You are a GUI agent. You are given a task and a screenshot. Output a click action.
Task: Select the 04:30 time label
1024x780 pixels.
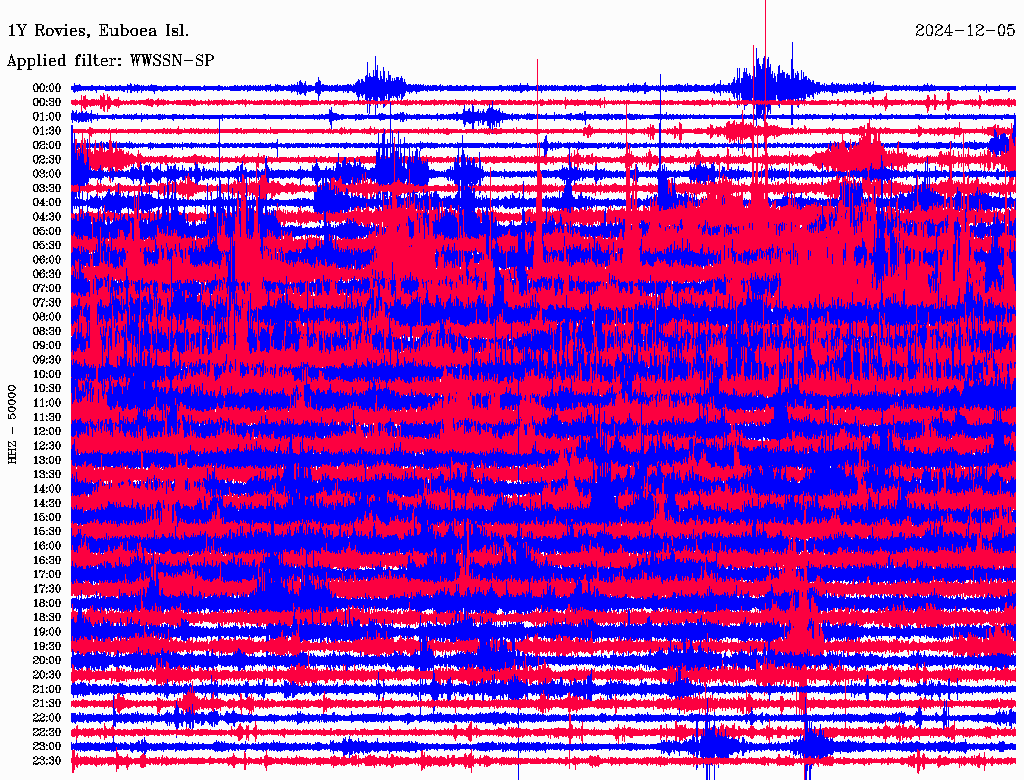[x=47, y=216]
